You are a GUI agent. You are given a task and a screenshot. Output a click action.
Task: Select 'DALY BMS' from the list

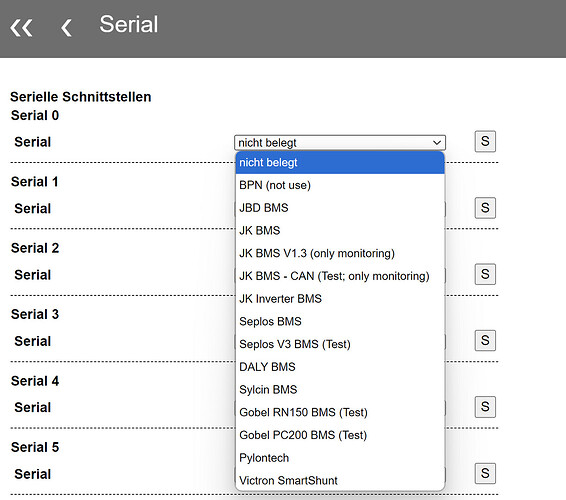[x=340, y=367]
